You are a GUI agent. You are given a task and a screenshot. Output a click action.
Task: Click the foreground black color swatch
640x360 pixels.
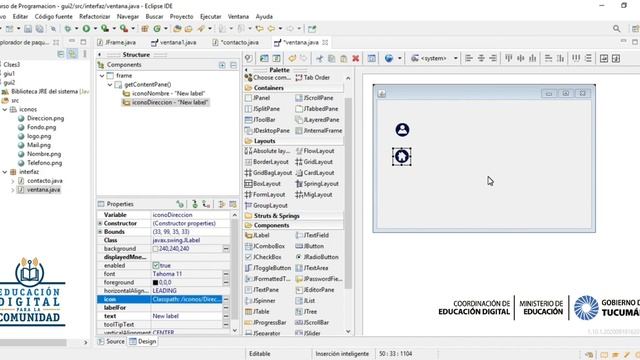(155, 282)
